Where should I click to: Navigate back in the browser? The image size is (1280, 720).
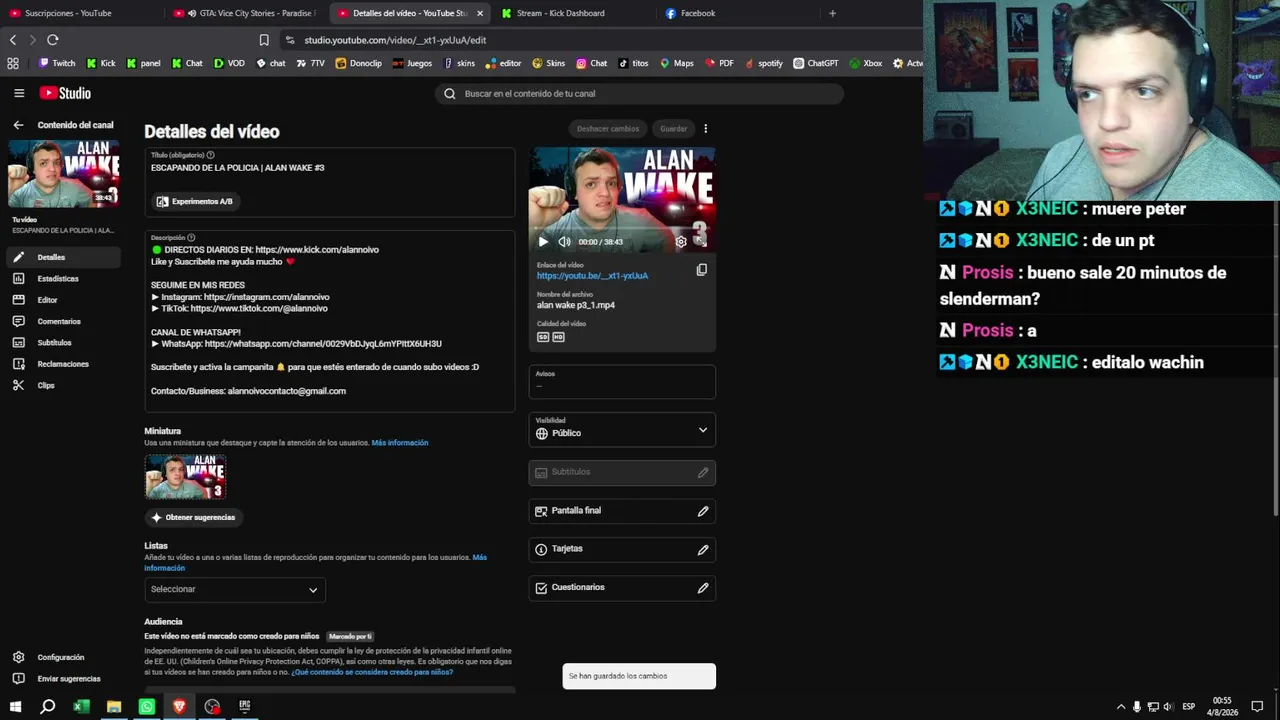[13, 40]
